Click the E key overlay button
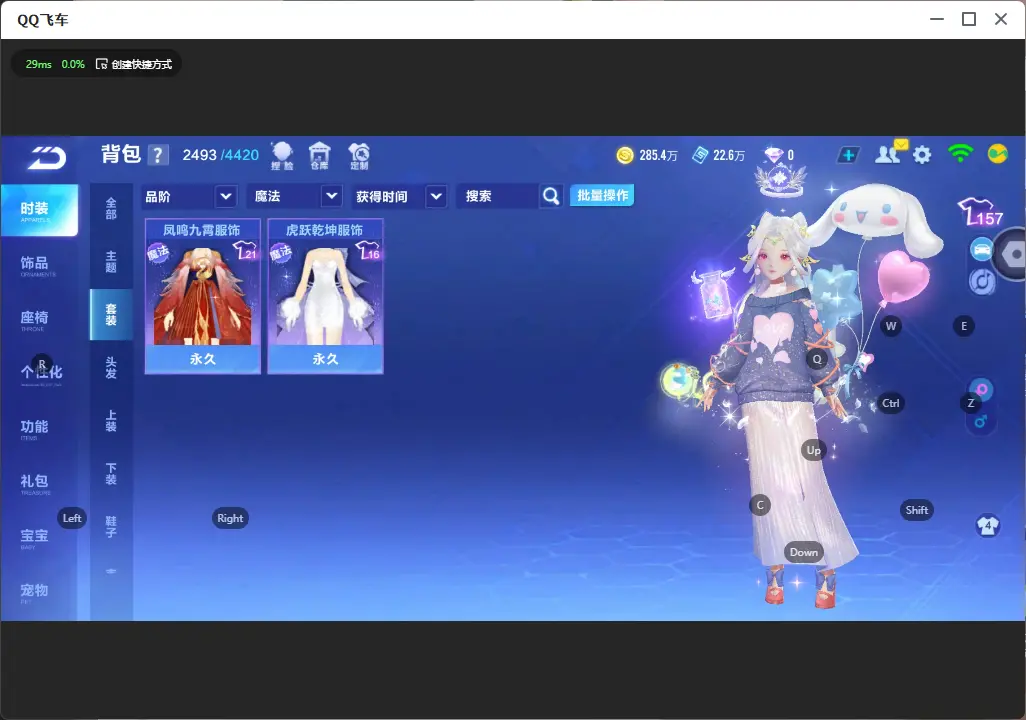 coord(964,326)
